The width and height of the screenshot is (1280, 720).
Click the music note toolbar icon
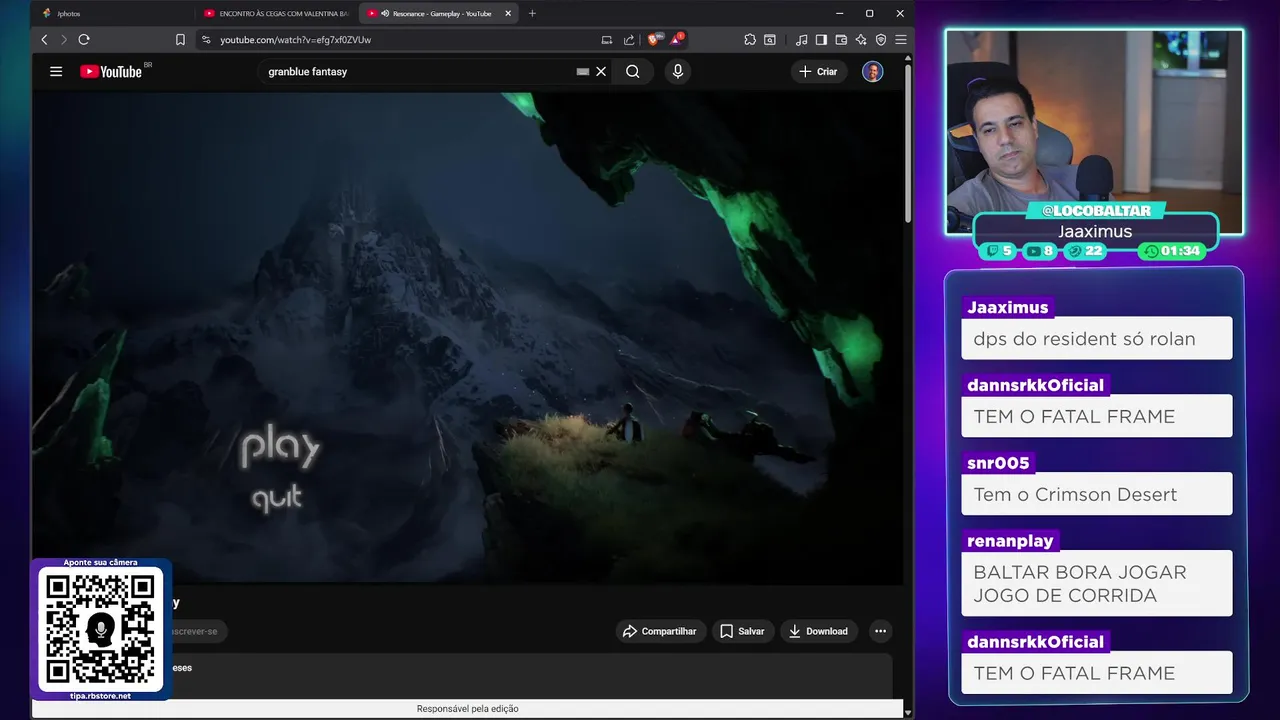point(801,40)
